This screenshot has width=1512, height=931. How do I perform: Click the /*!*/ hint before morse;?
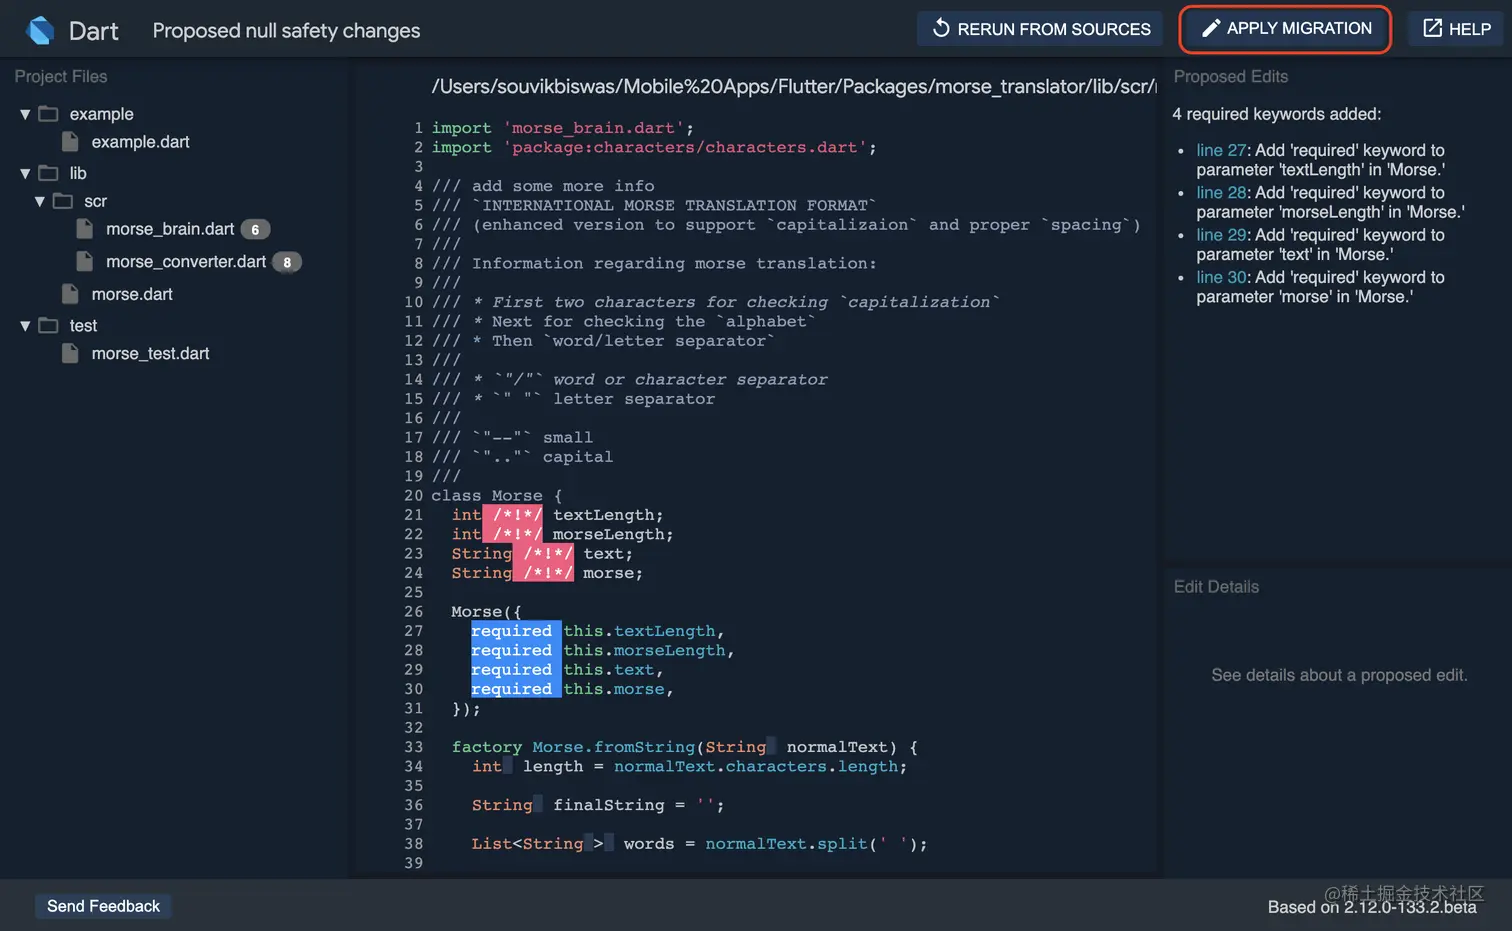[544, 573]
